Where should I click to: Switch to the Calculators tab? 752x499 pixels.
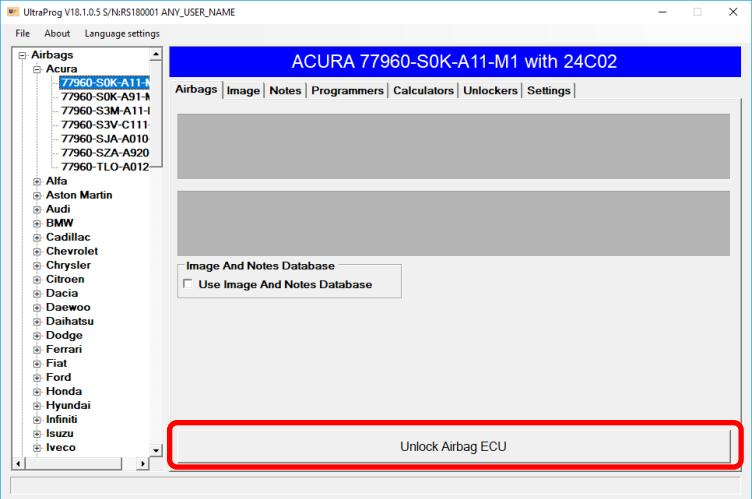tap(423, 90)
